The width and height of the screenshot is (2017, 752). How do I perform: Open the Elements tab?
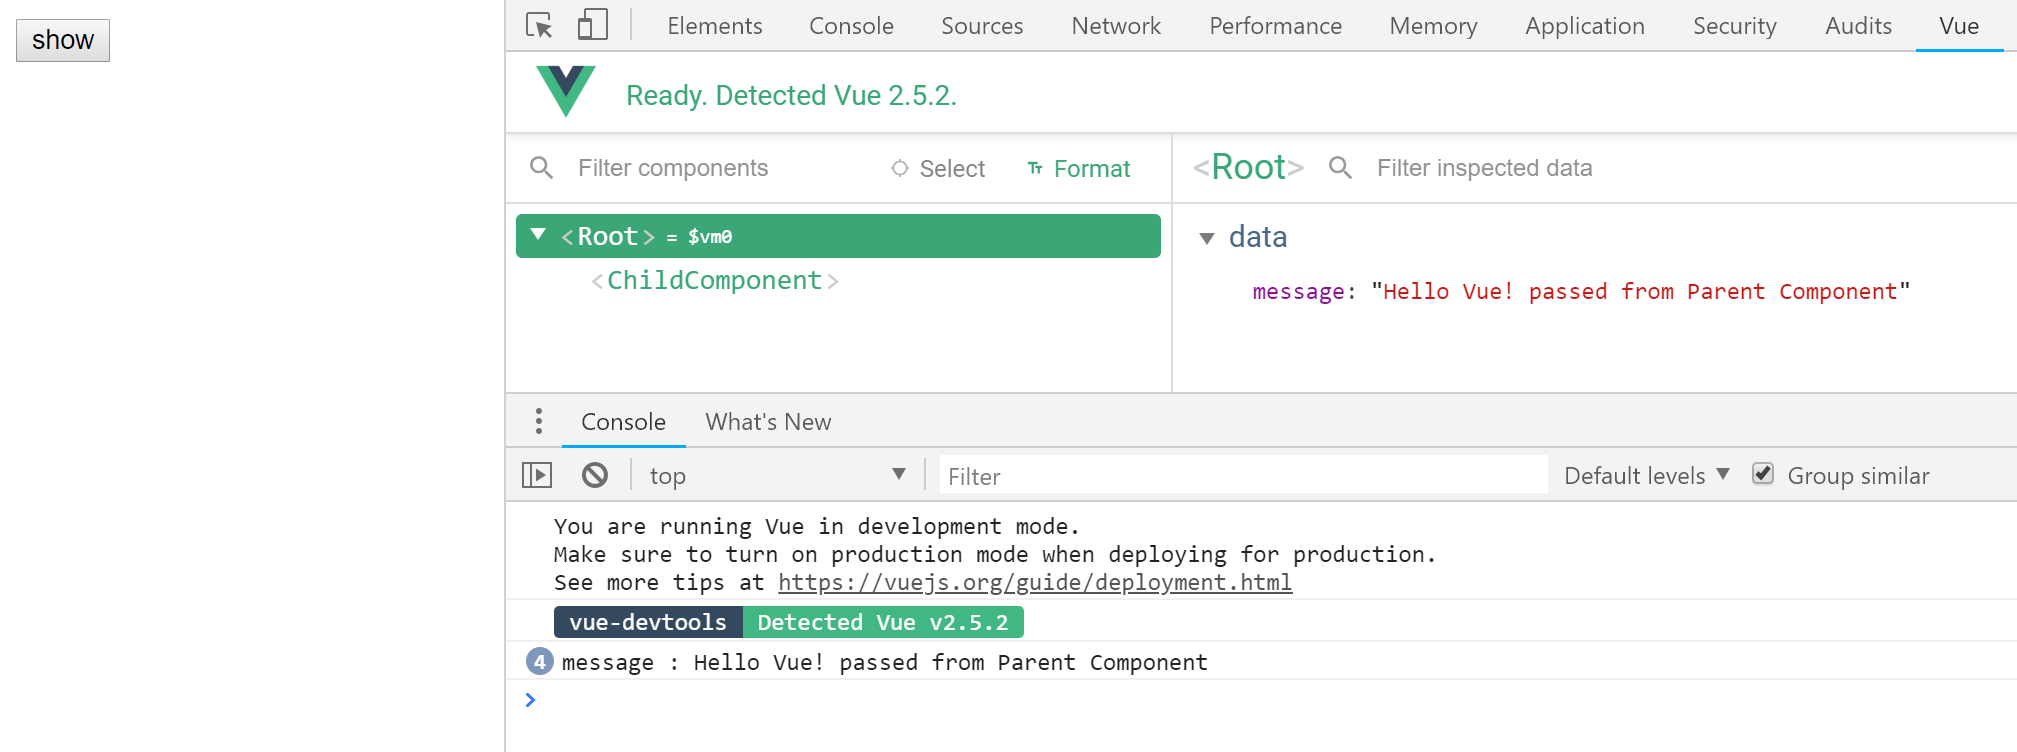tap(715, 26)
